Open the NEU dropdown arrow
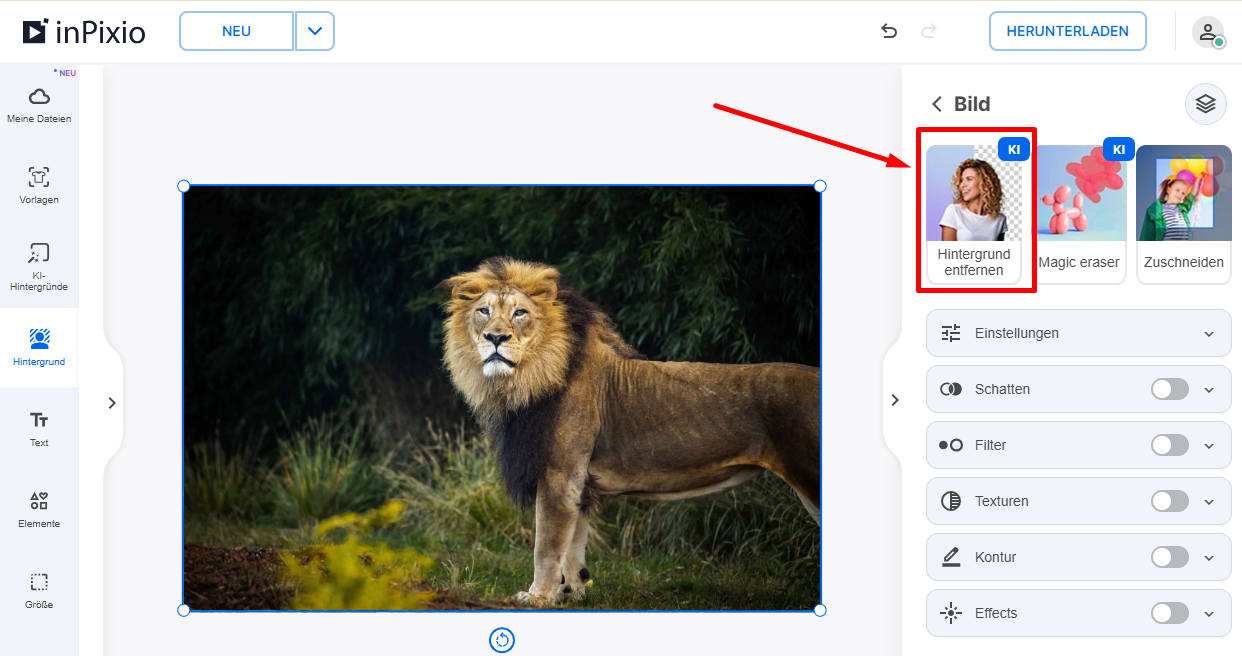This screenshot has width=1242, height=656. [315, 31]
